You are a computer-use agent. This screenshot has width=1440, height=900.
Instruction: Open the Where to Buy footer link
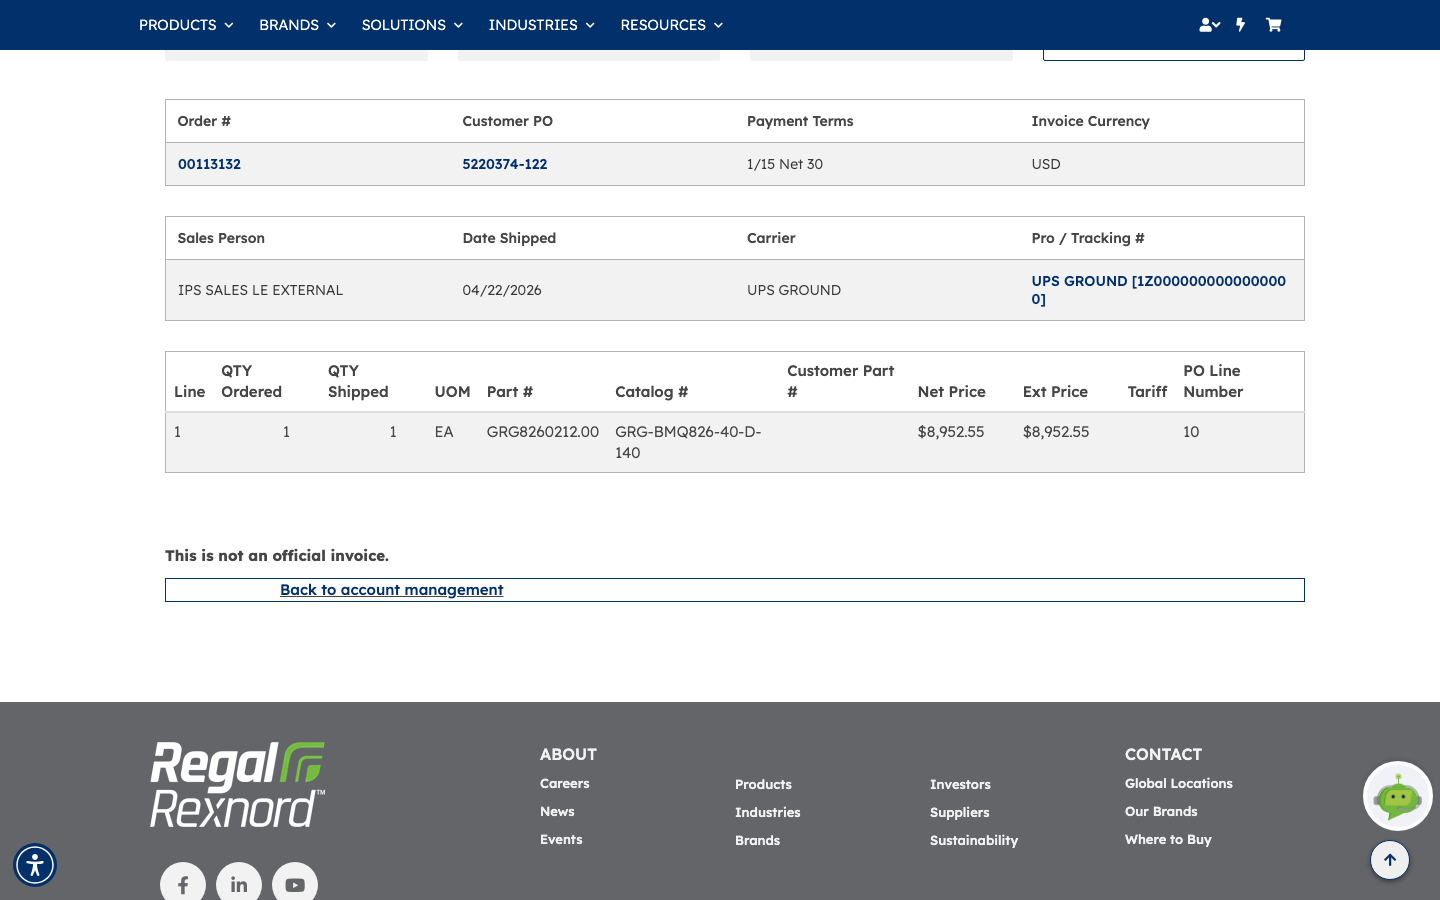pos(1168,840)
